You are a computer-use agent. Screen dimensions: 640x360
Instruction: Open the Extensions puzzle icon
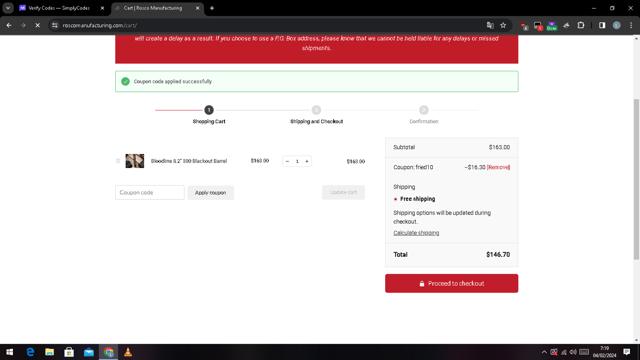pos(581,25)
